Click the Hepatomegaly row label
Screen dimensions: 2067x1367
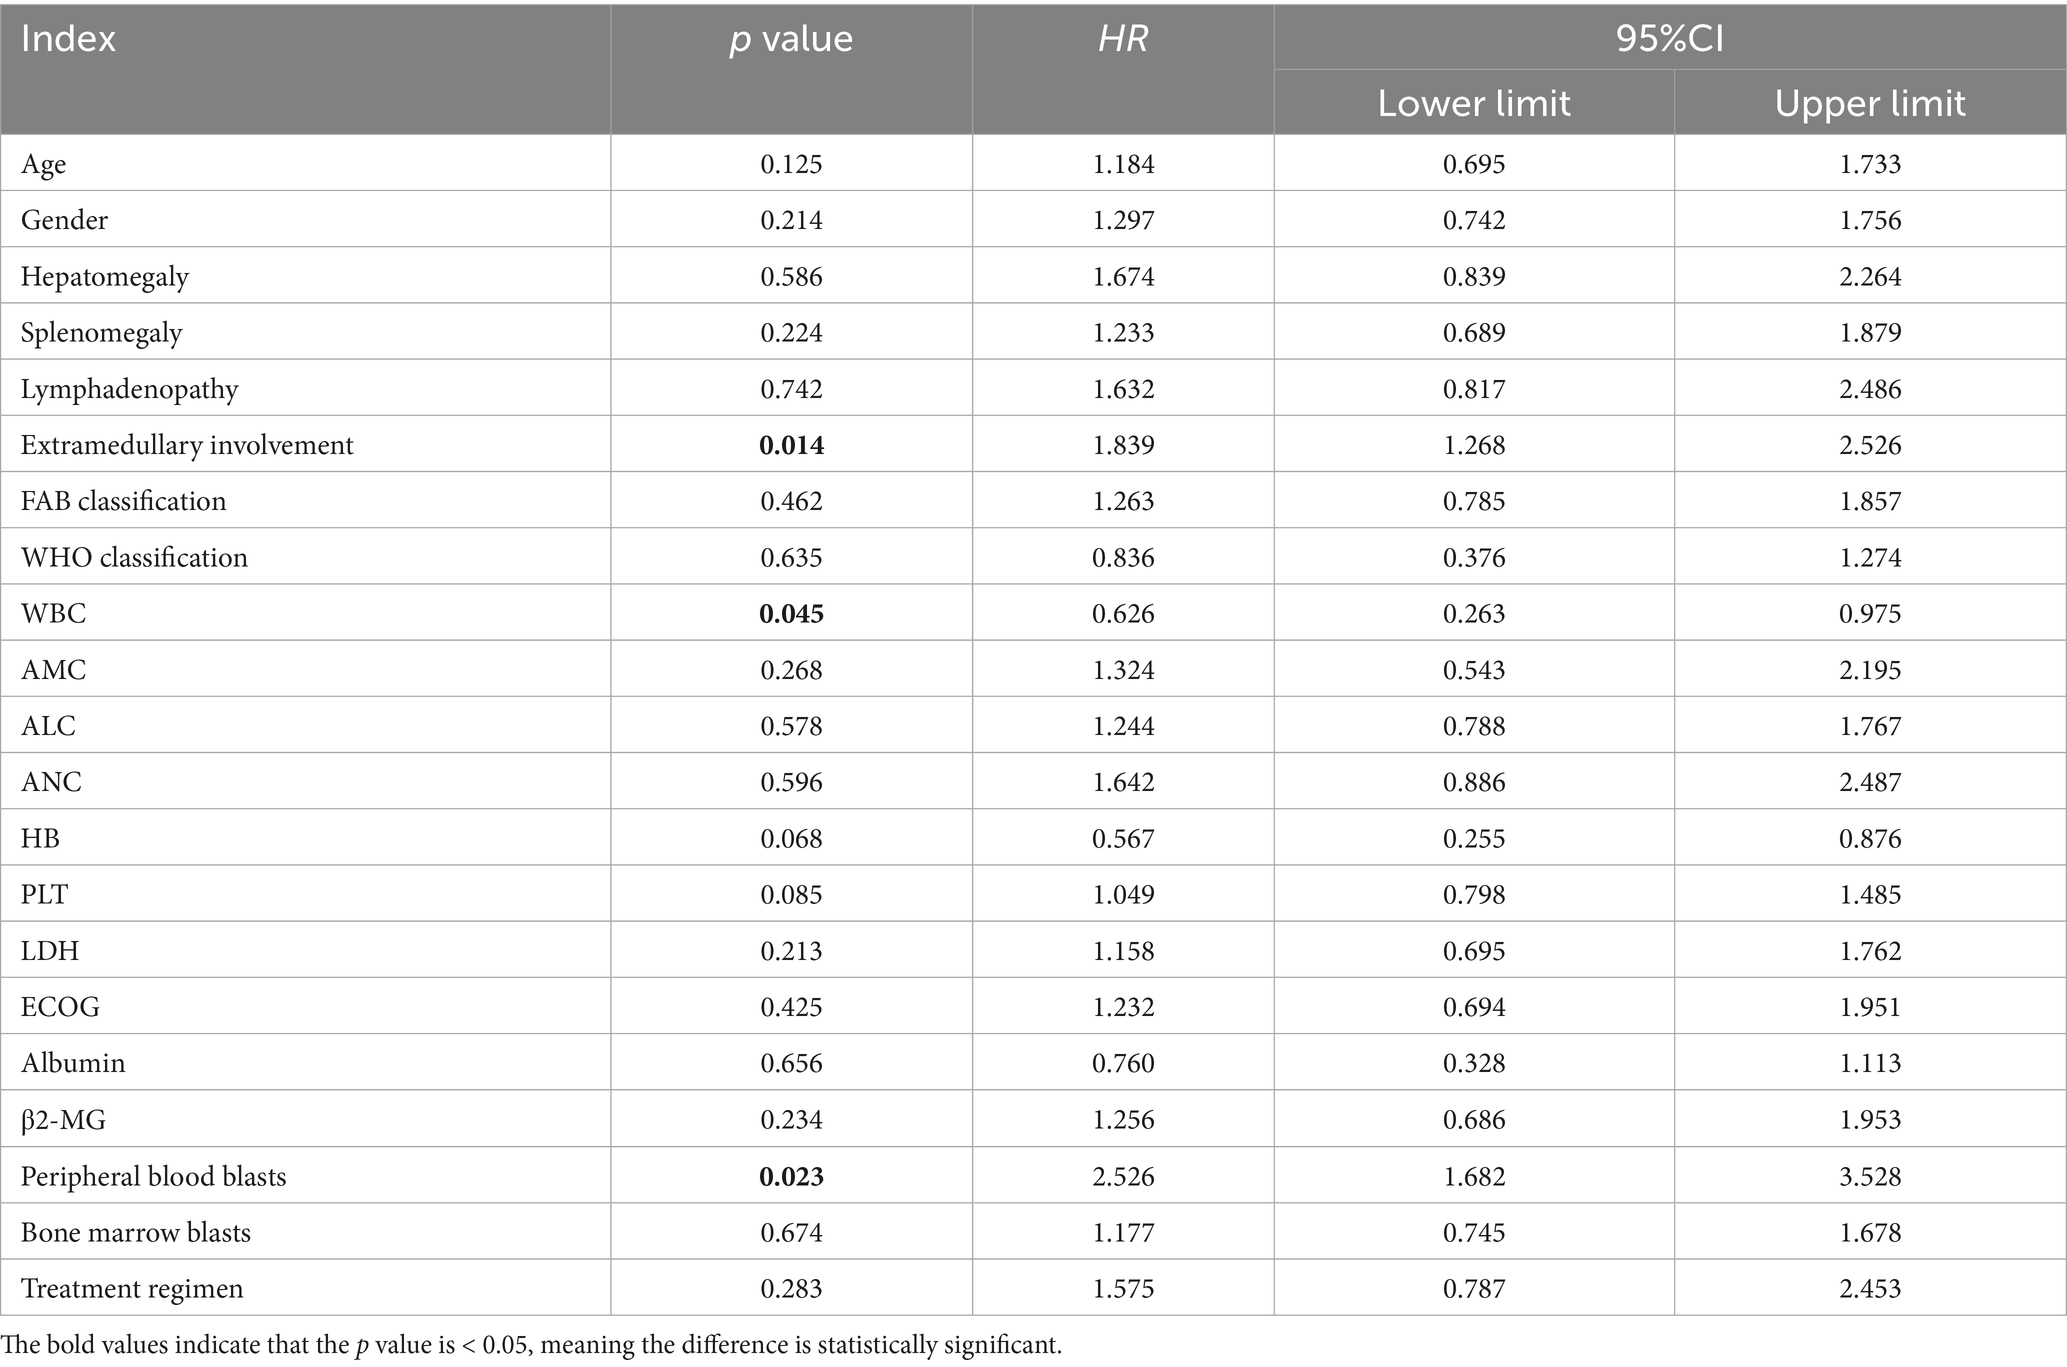[105, 276]
